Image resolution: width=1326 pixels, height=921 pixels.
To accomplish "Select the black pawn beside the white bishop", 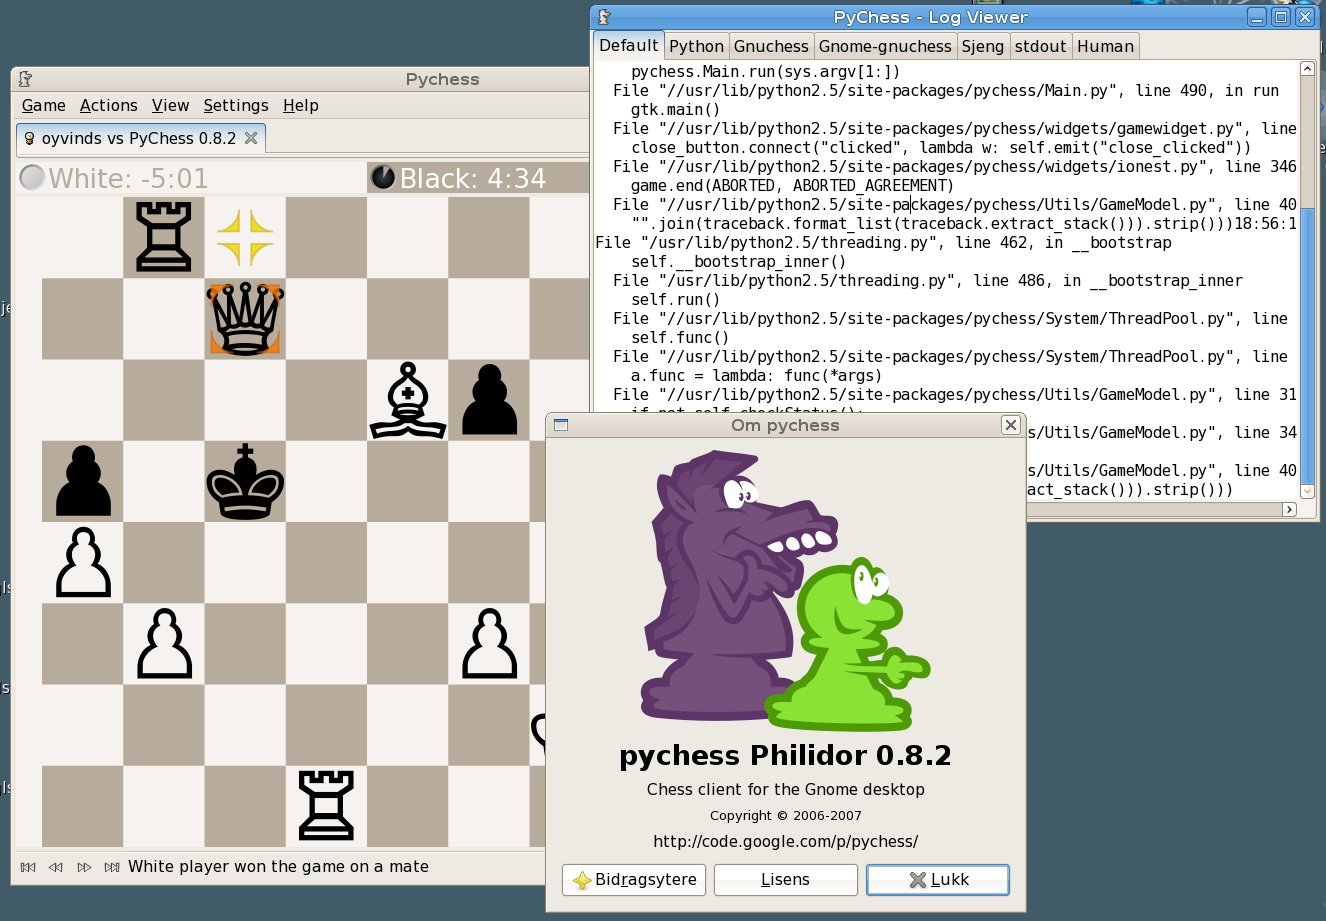I will click(x=489, y=400).
